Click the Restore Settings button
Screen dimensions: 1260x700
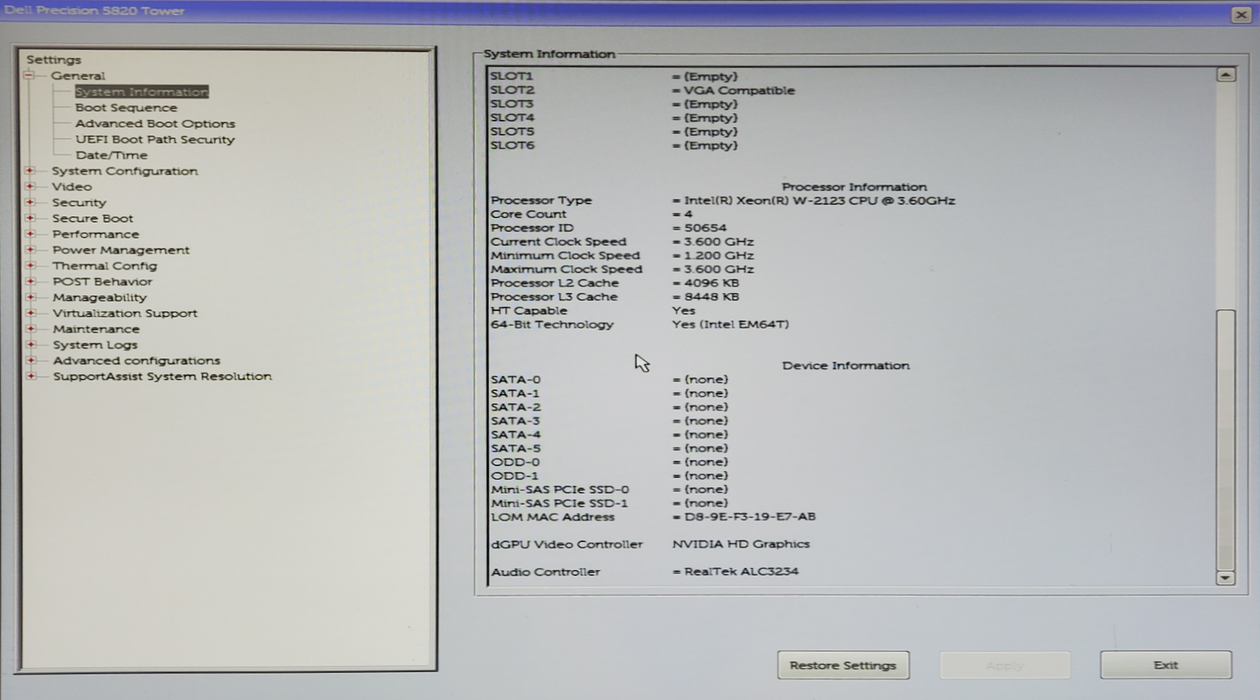[x=843, y=665]
